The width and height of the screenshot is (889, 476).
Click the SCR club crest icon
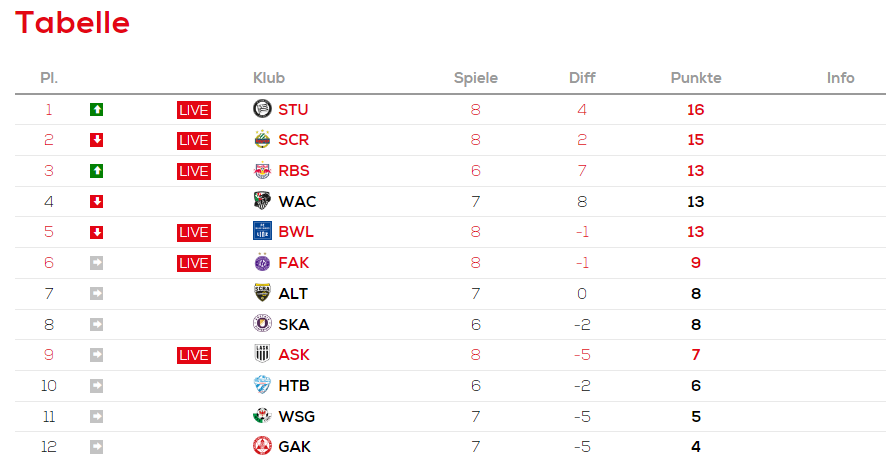pyautogui.click(x=262, y=140)
